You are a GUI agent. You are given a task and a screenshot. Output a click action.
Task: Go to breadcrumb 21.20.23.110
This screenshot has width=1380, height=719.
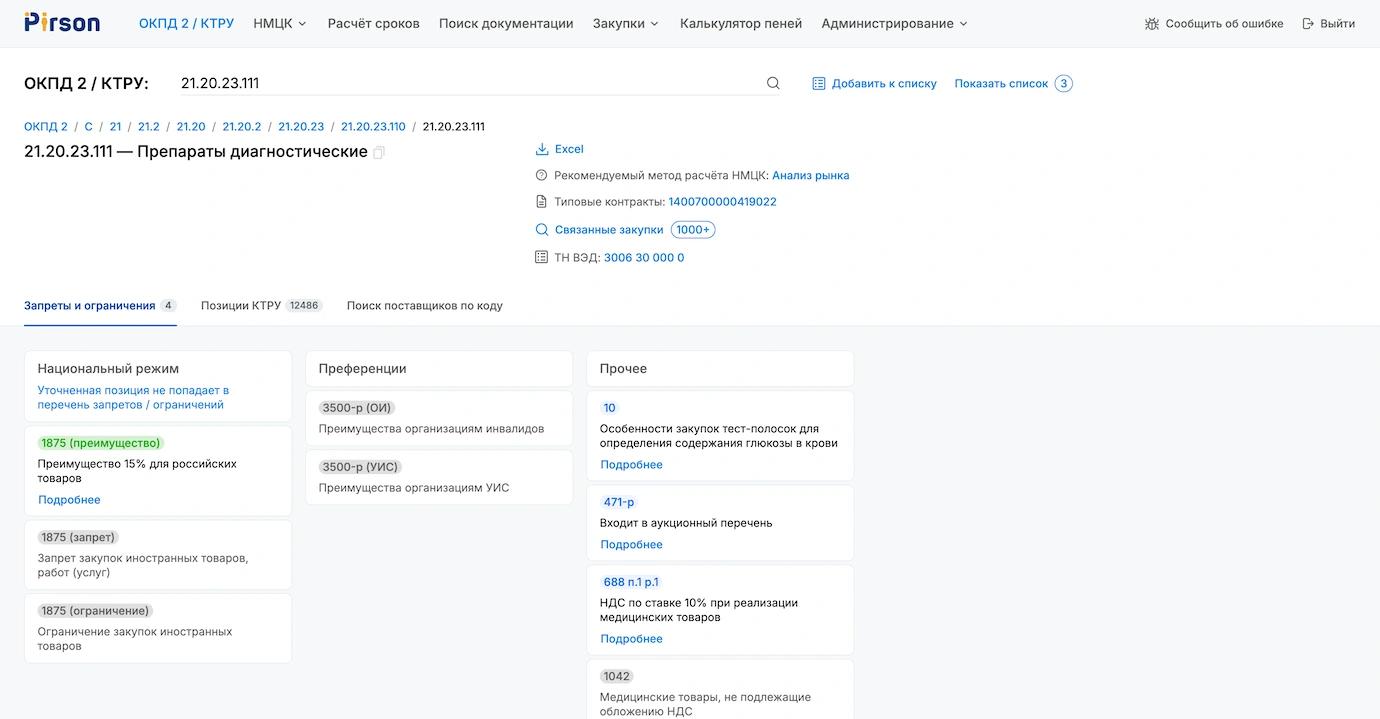point(373,127)
